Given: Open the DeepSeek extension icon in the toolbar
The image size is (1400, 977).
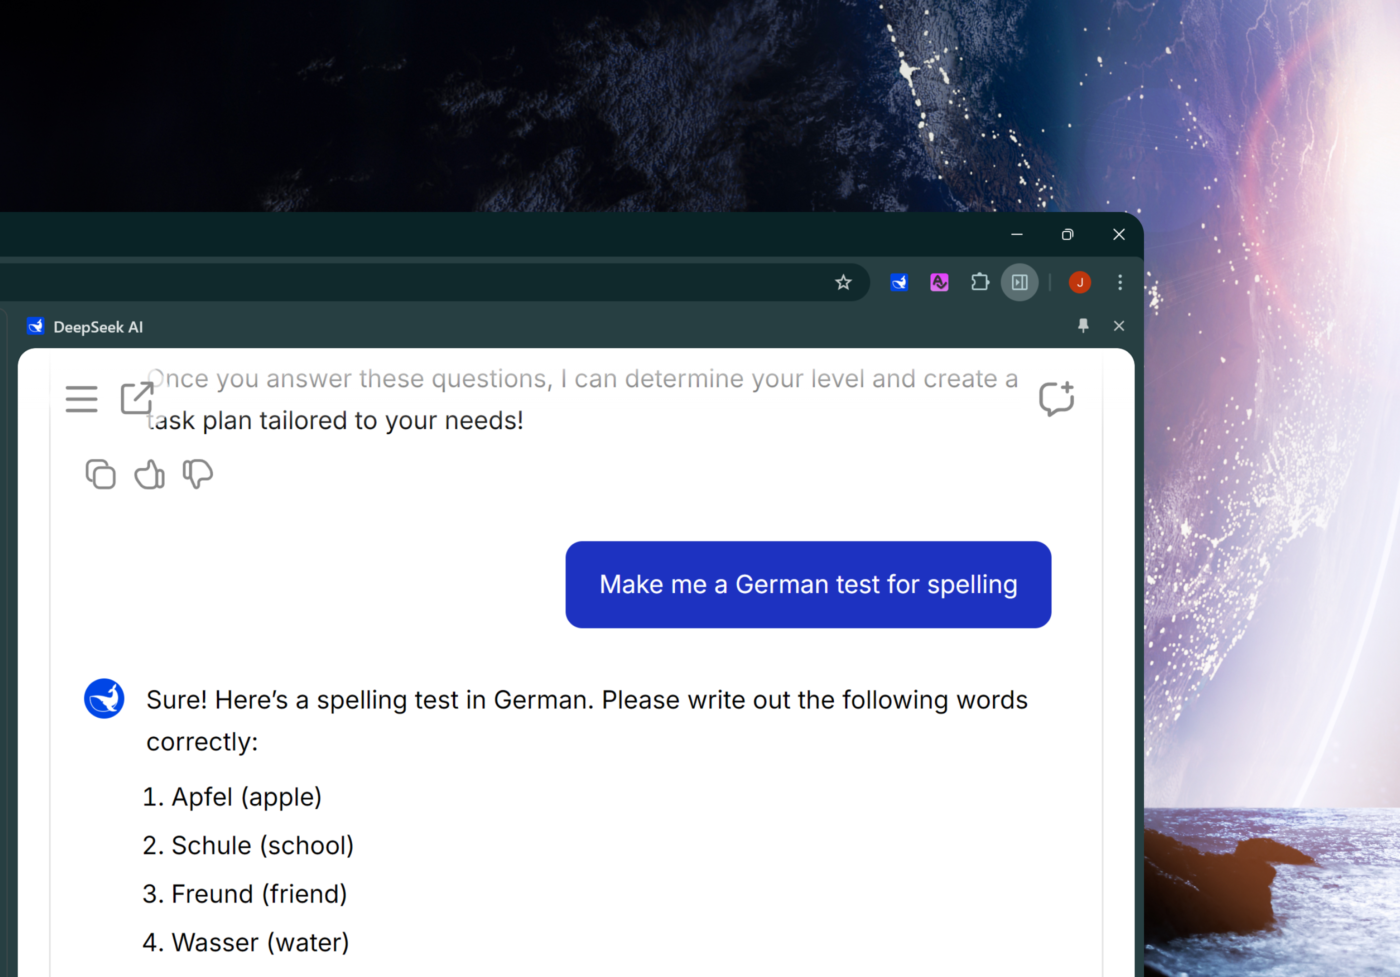Looking at the screenshot, I should 899,282.
